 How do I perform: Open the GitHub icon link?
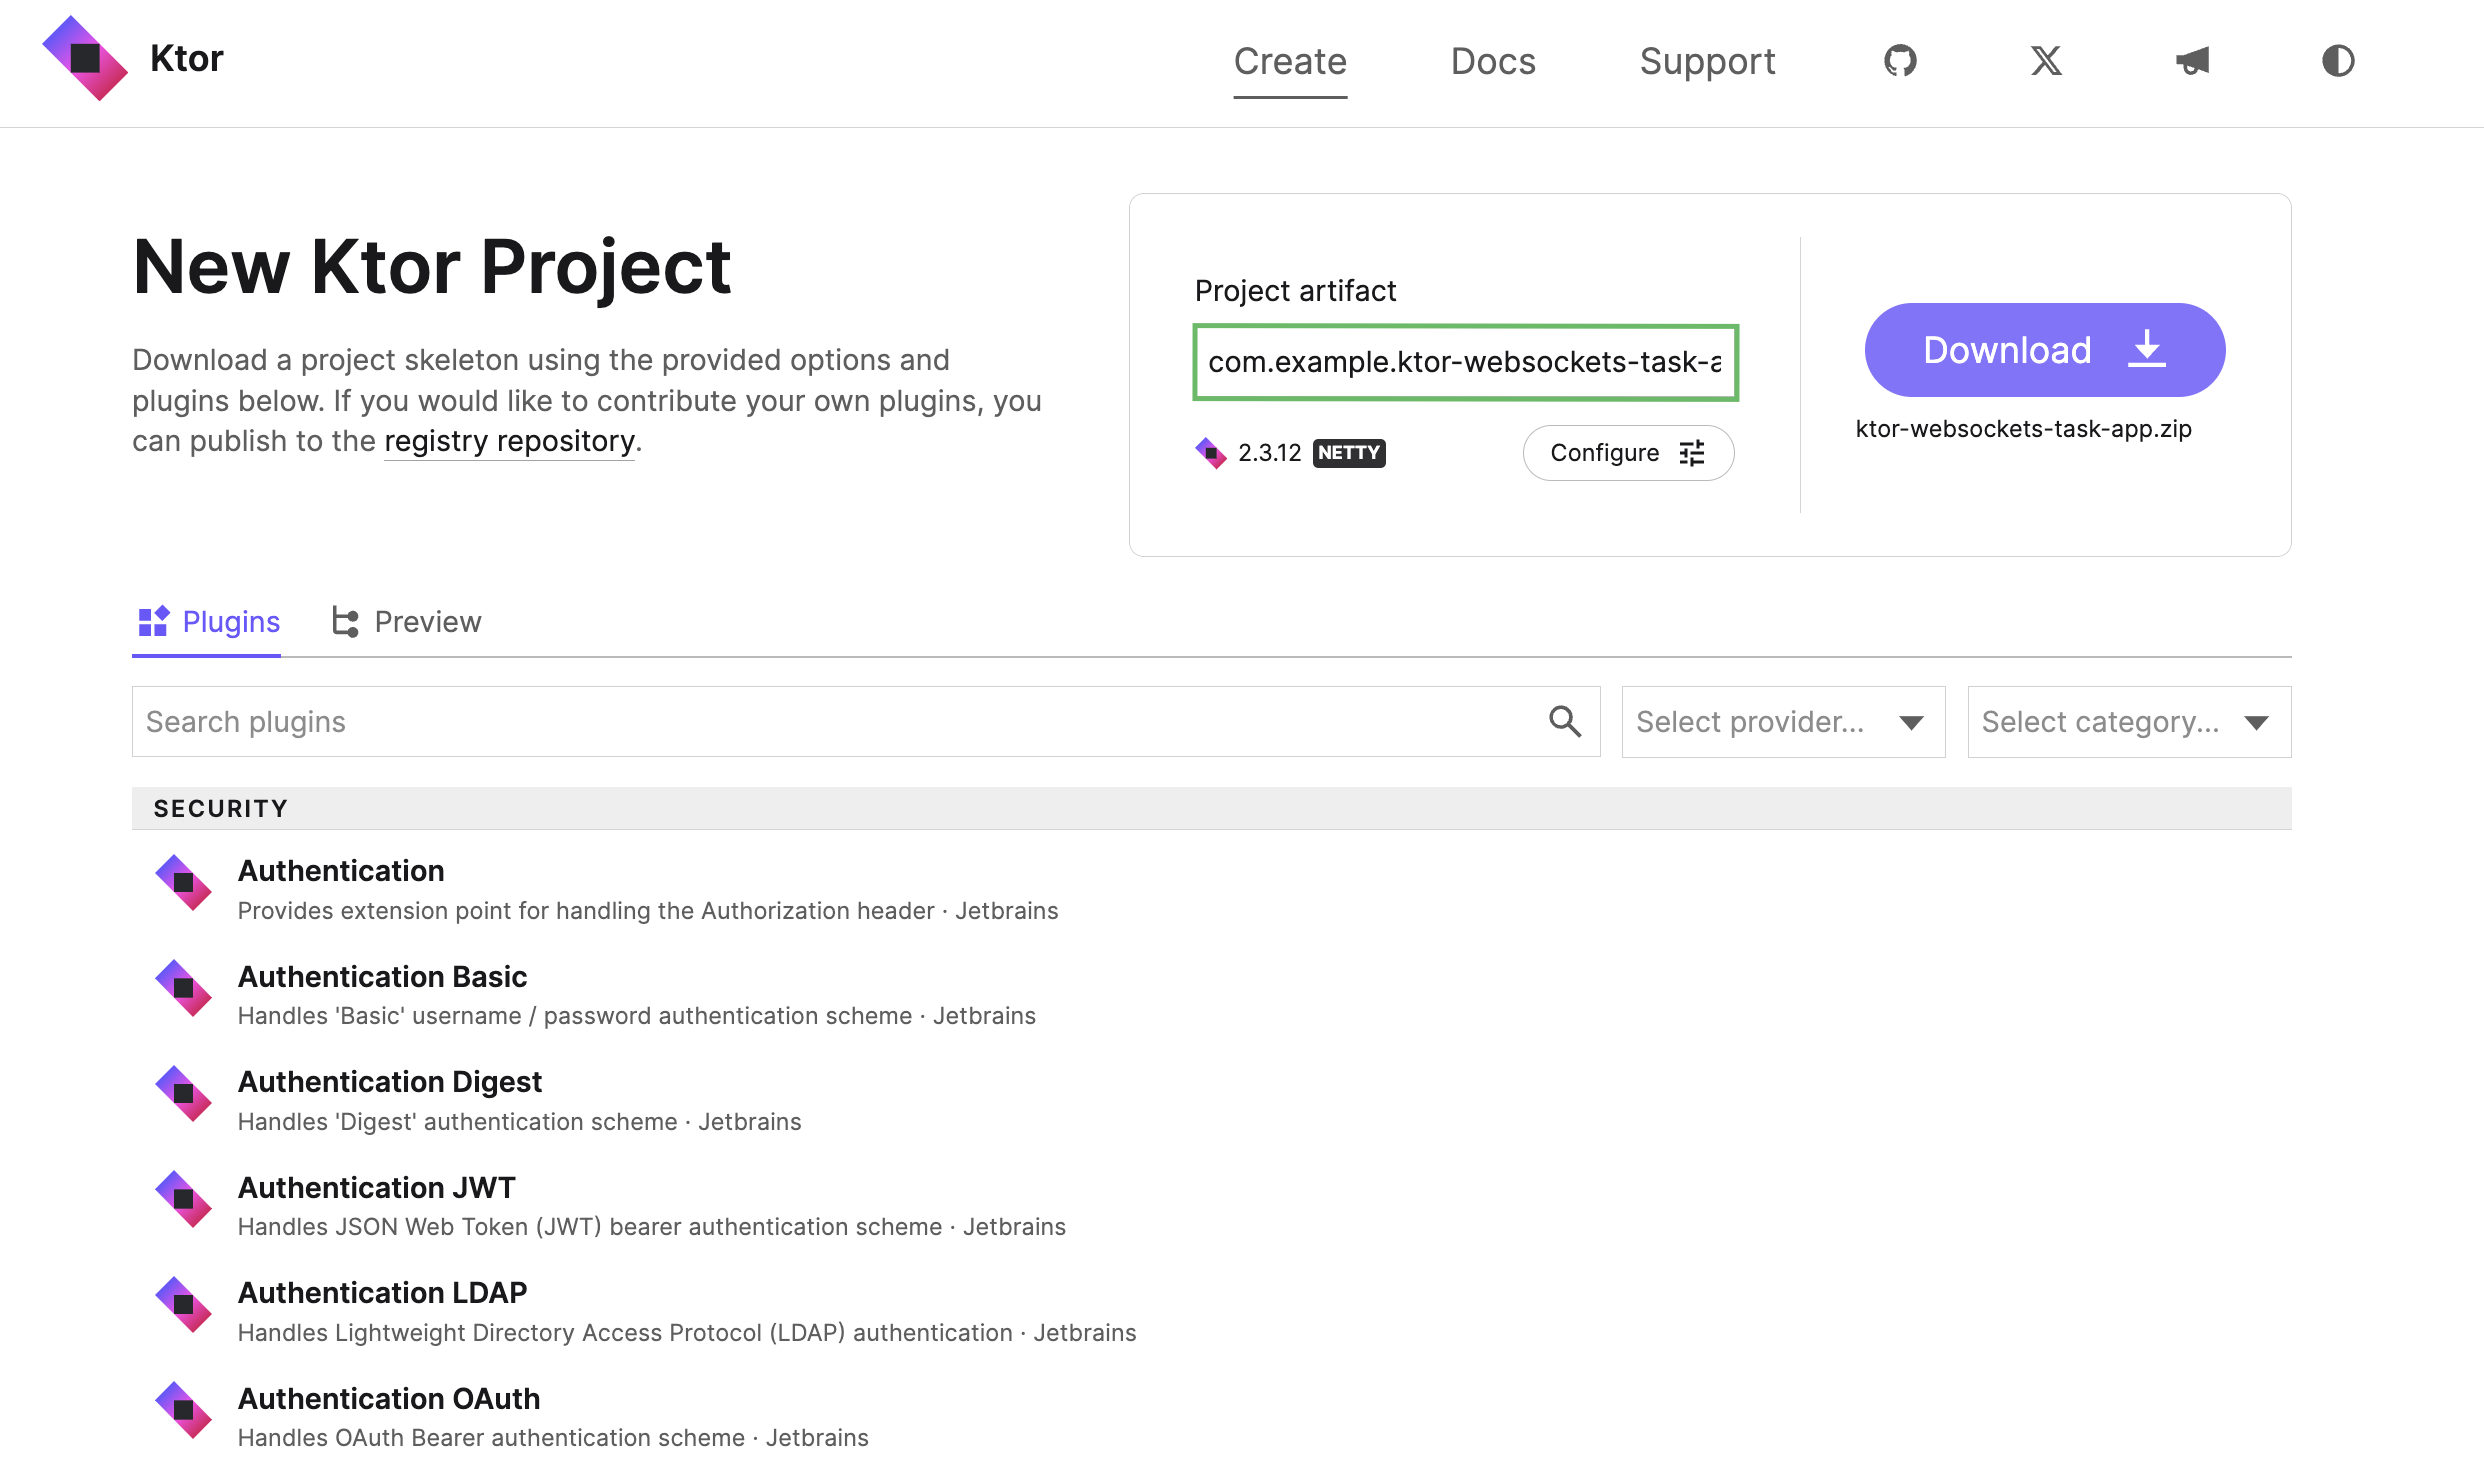1899,61
